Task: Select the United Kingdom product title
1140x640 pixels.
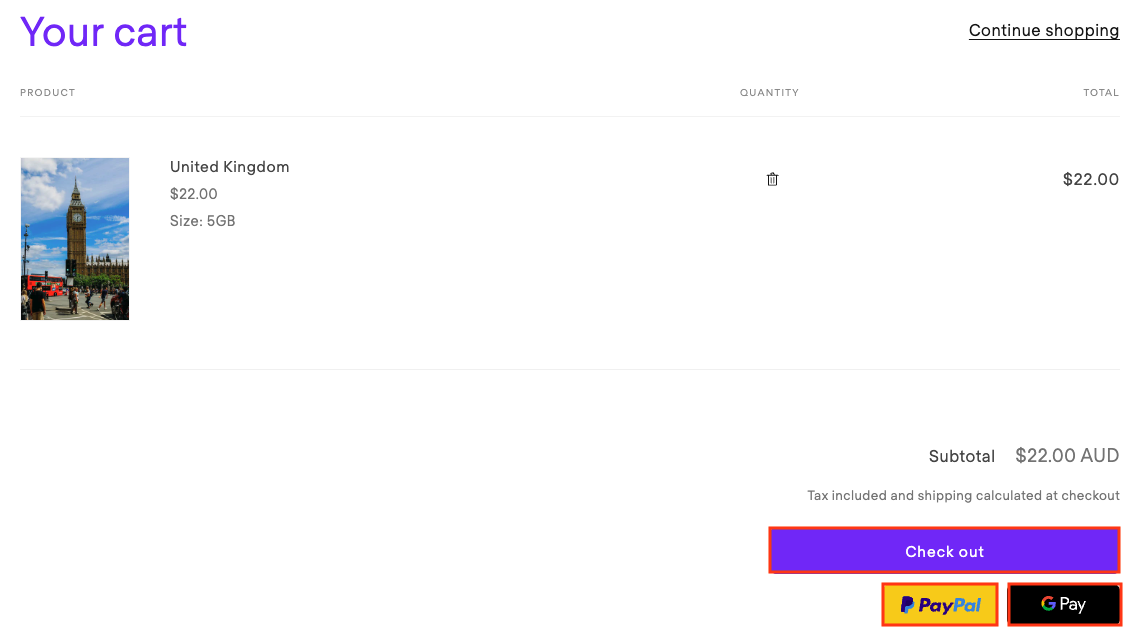Action: 229,166
